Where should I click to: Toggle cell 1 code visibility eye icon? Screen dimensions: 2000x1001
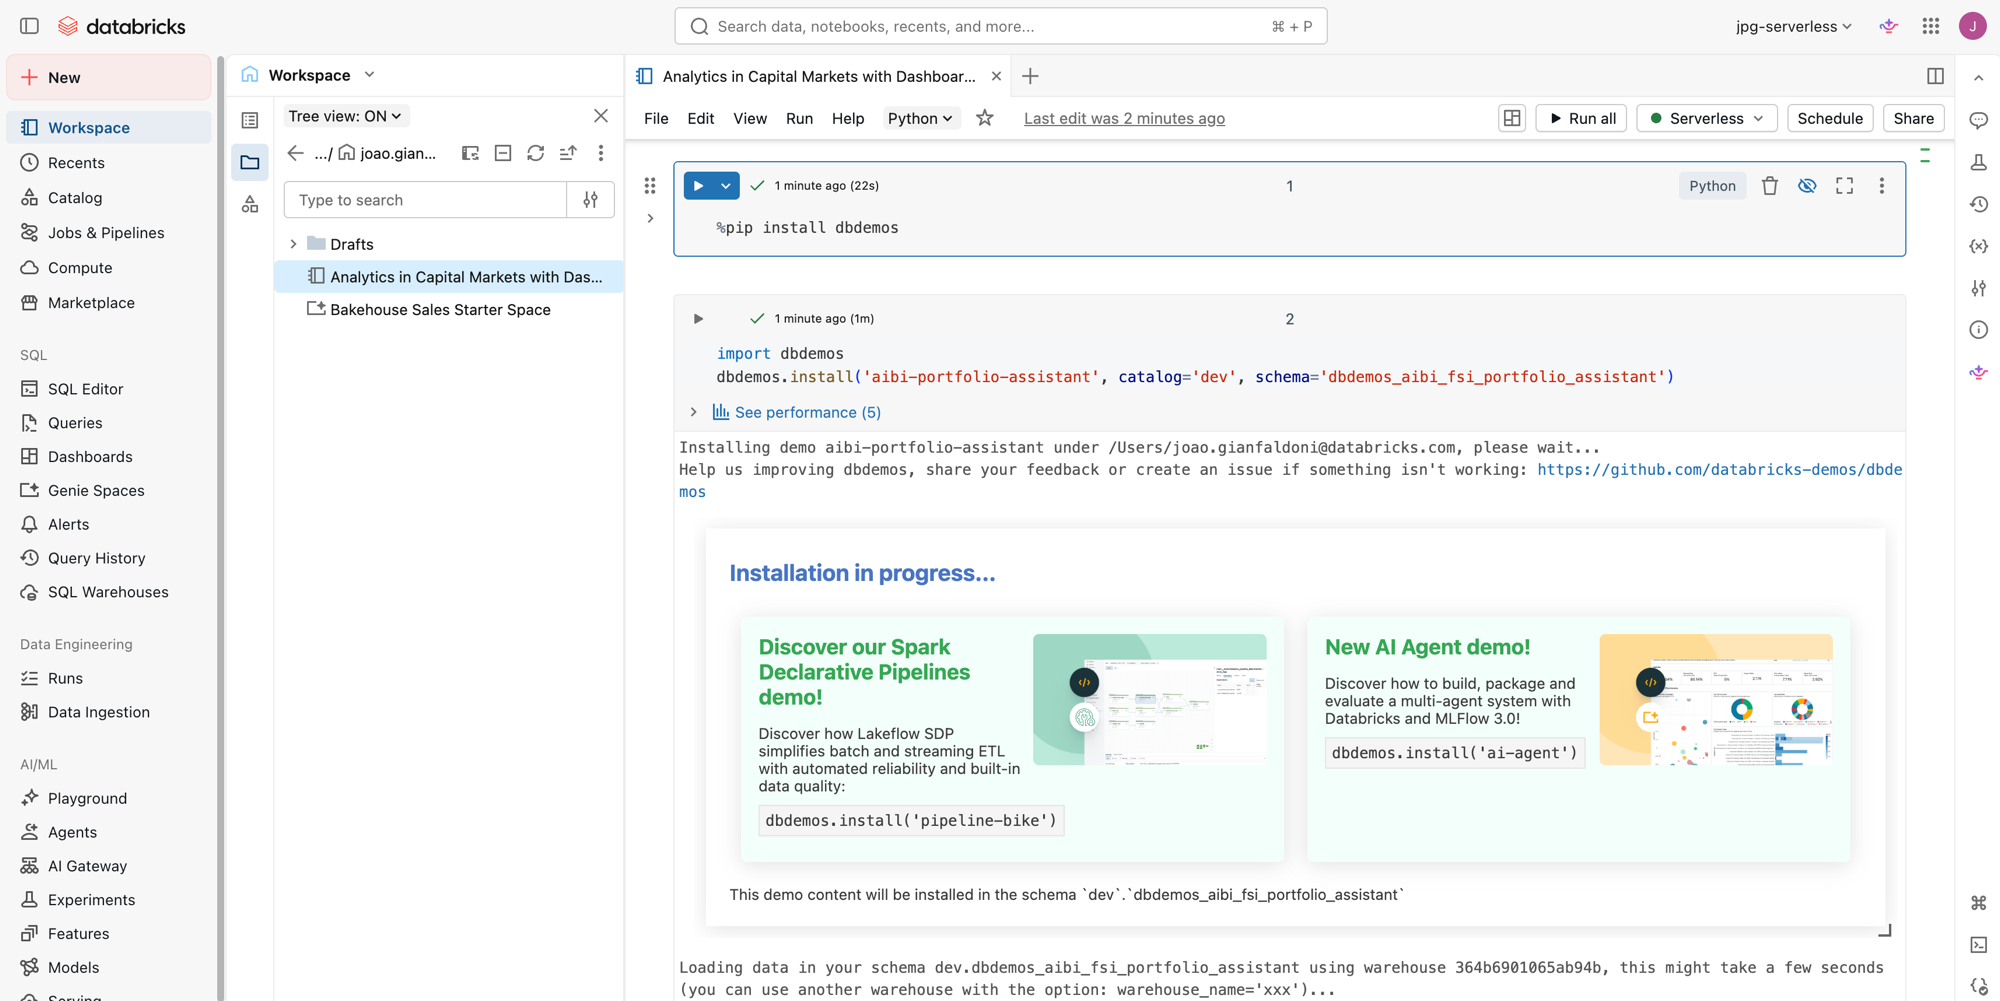[1807, 186]
